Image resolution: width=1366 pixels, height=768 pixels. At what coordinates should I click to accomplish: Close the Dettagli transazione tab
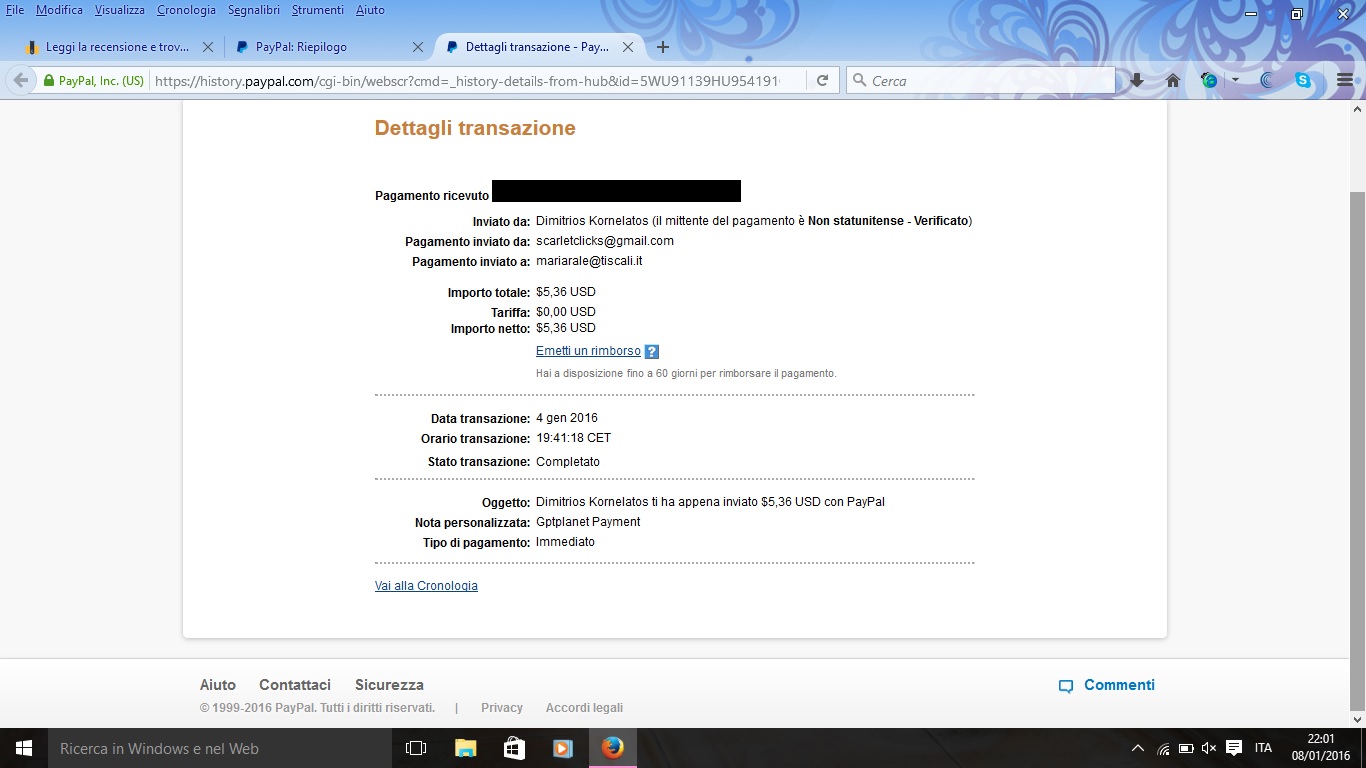point(628,47)
